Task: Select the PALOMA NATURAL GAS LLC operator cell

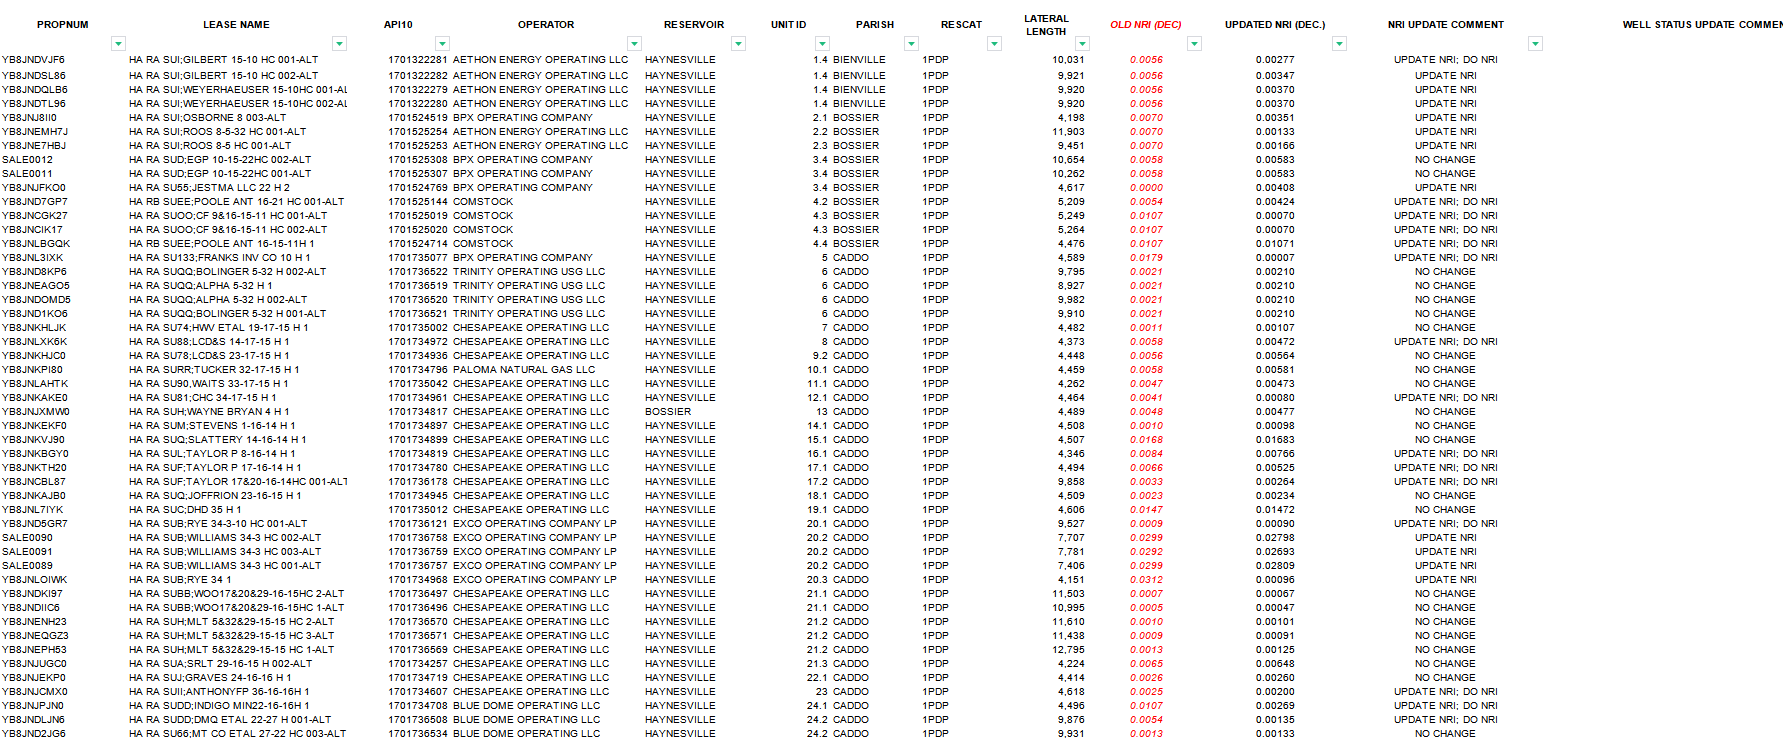Action: (524, 370)
